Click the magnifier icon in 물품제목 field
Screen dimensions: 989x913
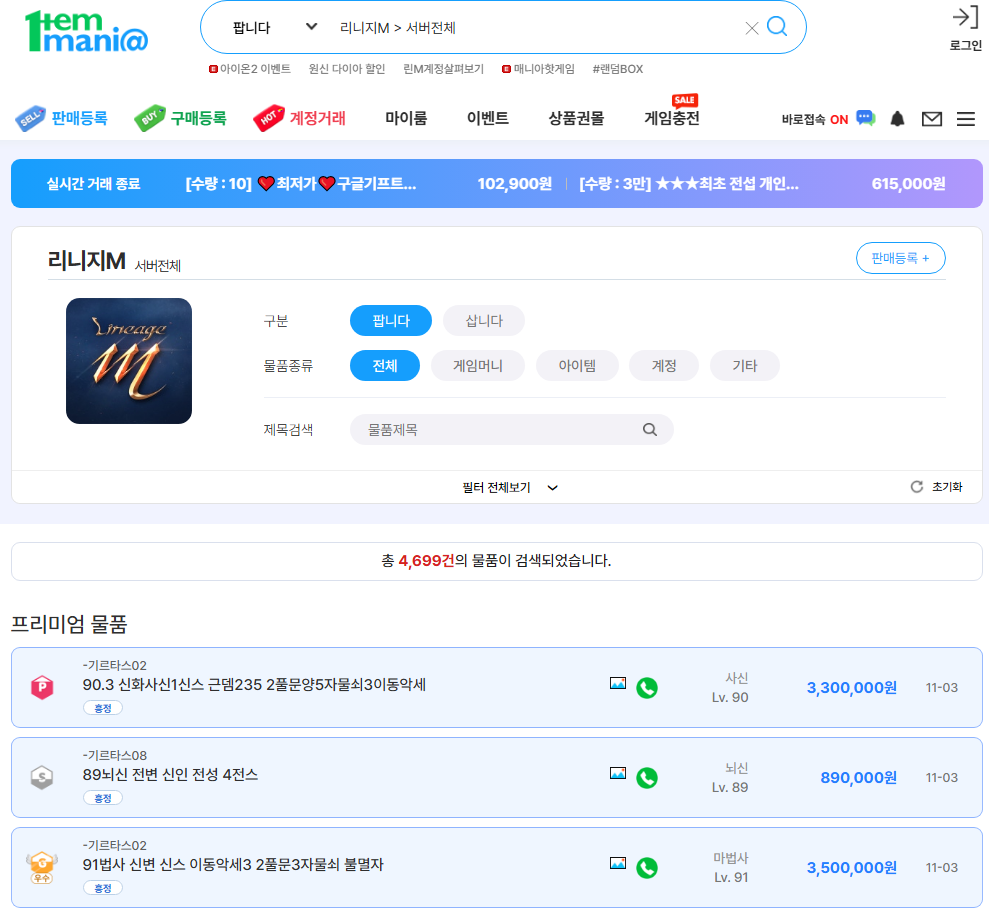[x=650, y=429]
